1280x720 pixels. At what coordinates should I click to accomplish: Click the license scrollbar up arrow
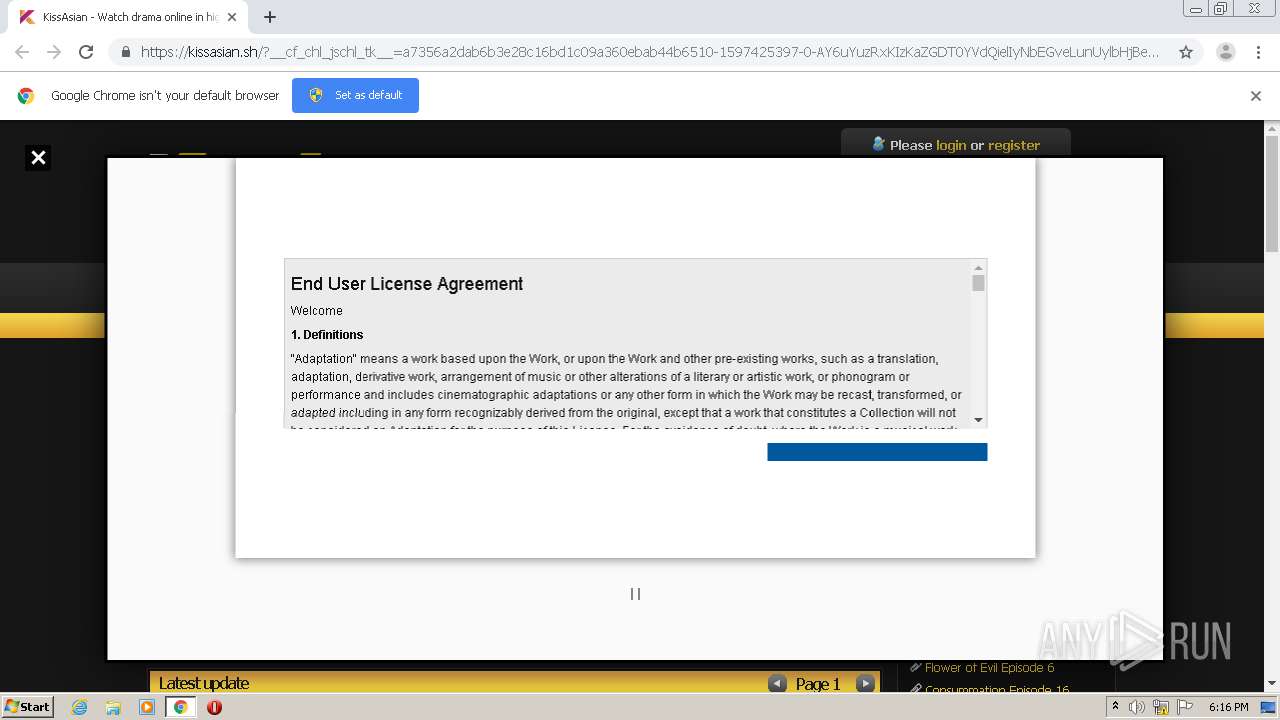pos(978,267)
